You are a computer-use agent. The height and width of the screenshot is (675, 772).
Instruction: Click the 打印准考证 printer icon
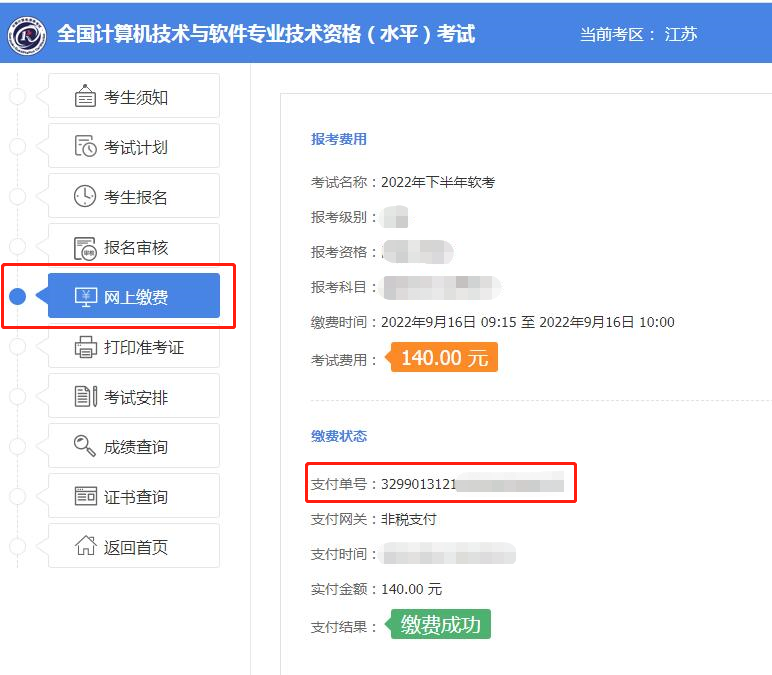[85, 347]
